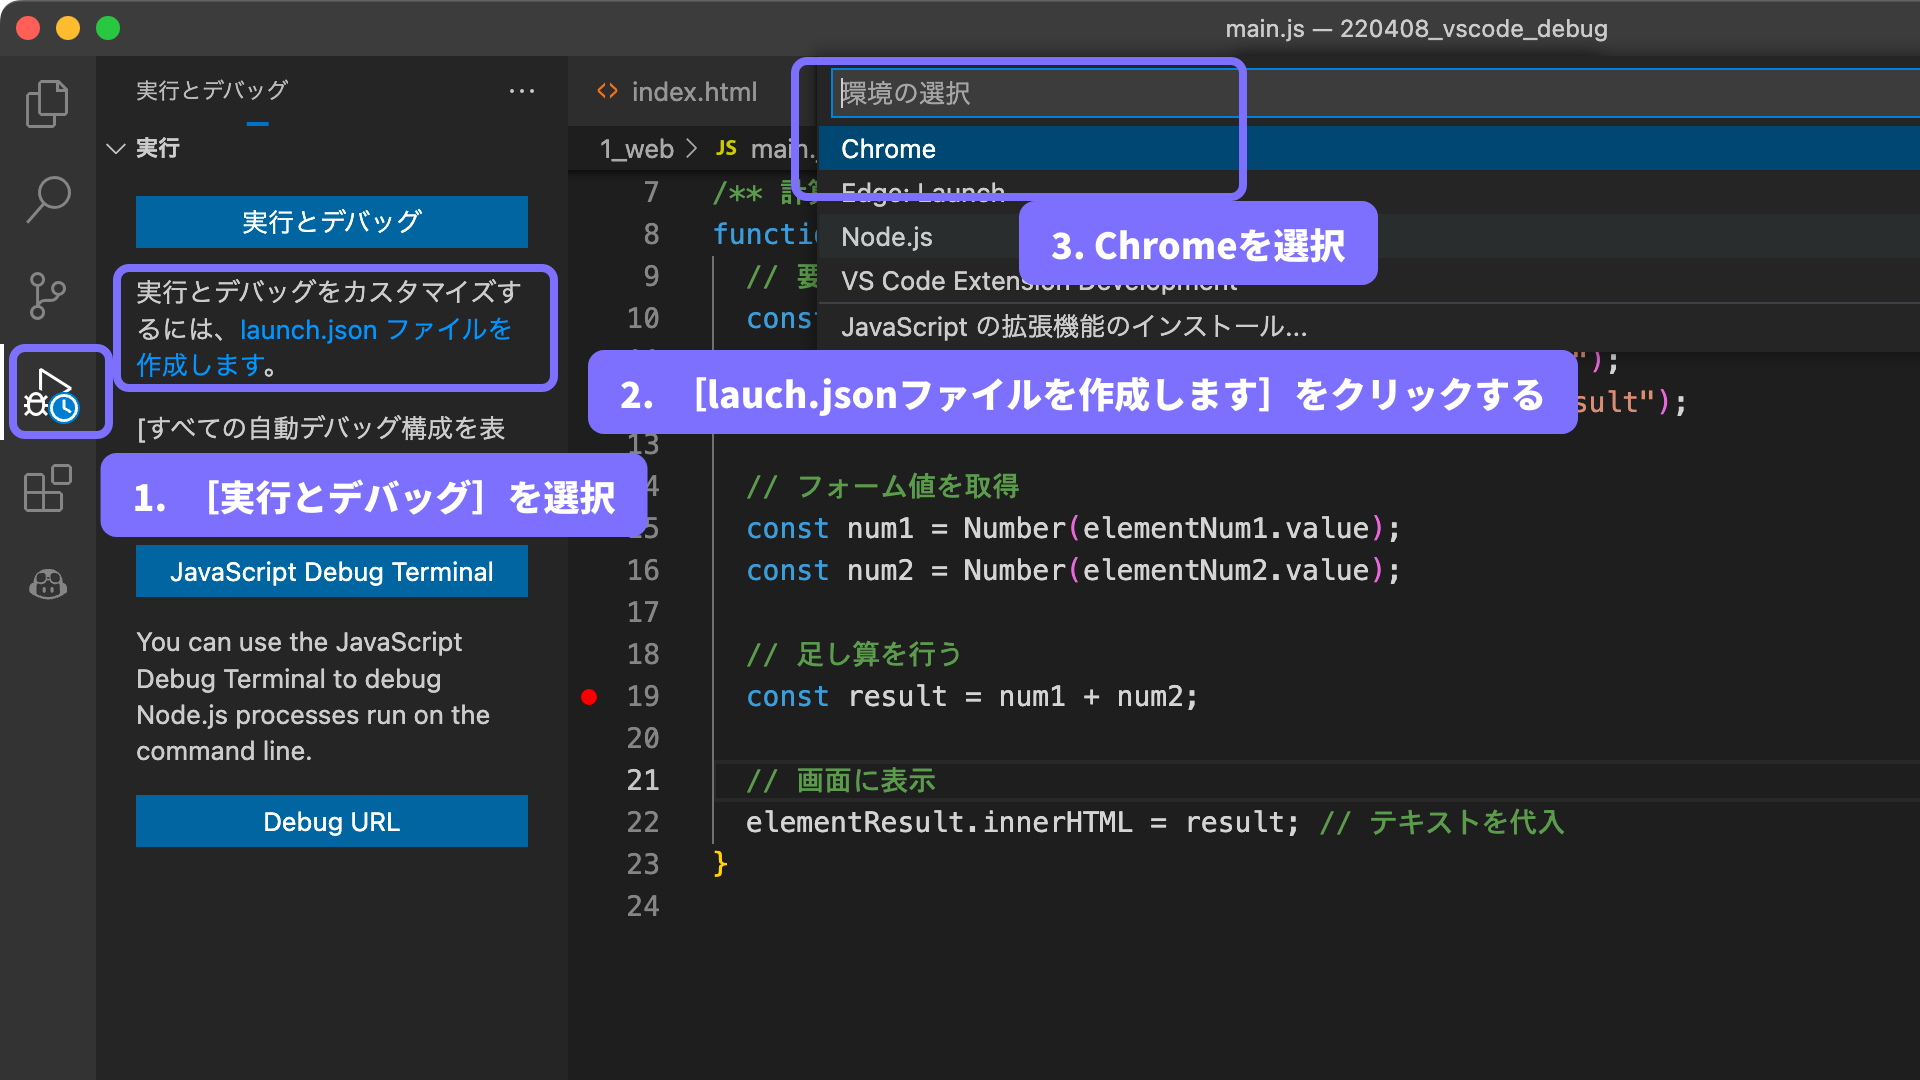Collapse the 実行 section chevron
The image size is (1920, 1080).
click(116, 149)
